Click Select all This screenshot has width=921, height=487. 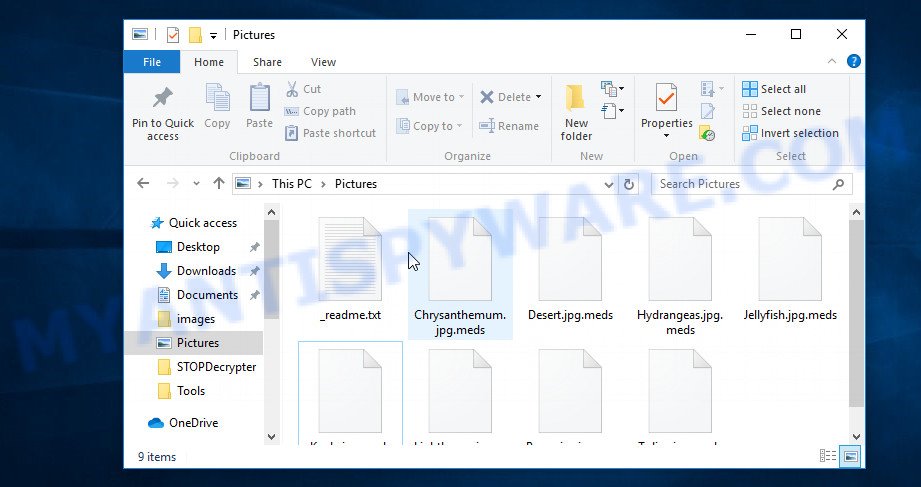pos(774,89)
